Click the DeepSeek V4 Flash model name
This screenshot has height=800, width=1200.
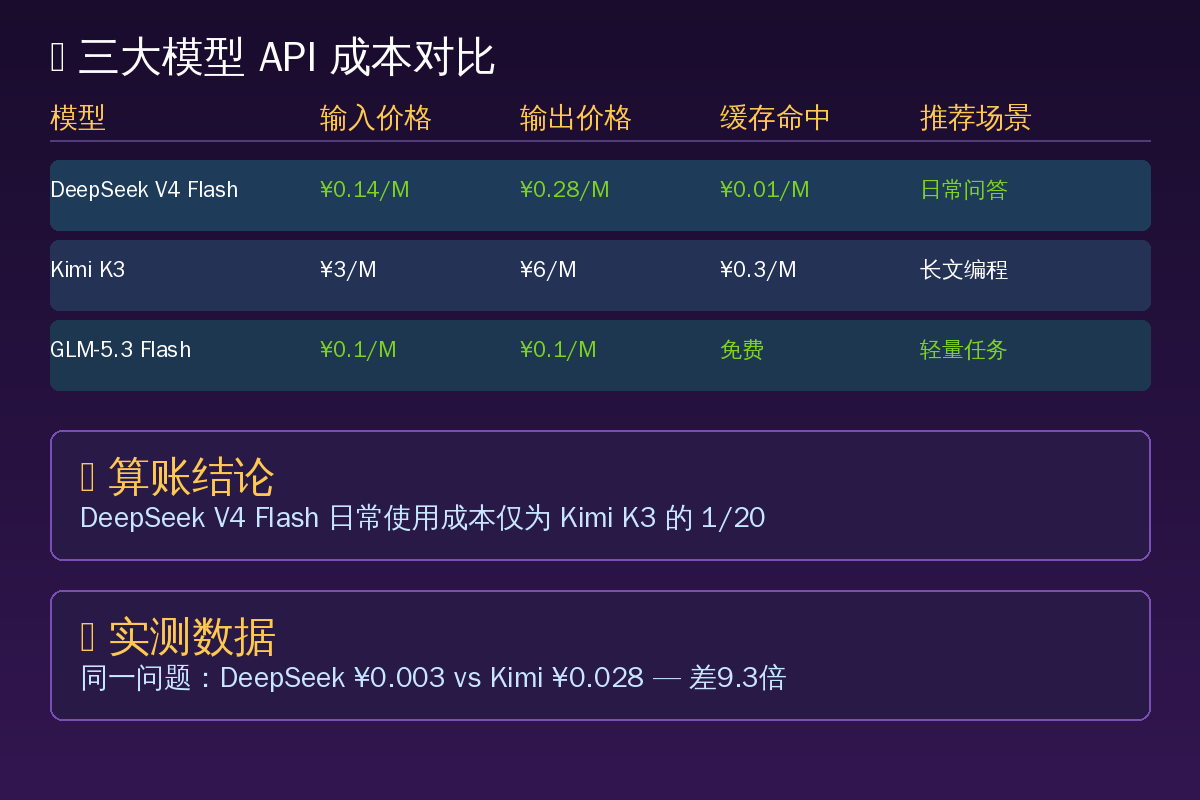coord(144,190)
